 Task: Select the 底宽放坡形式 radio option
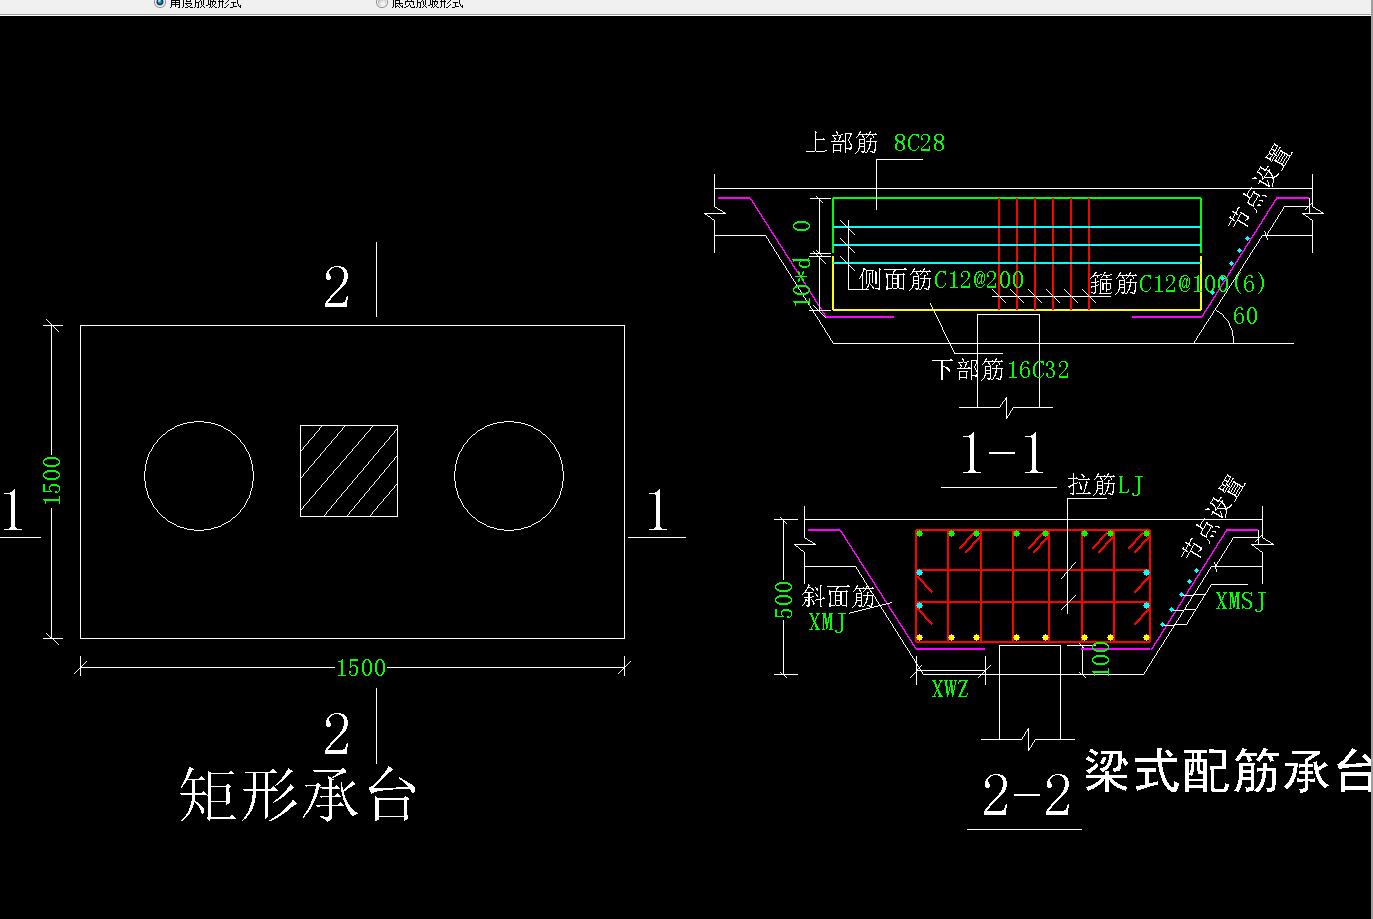(x=419, y=3)
